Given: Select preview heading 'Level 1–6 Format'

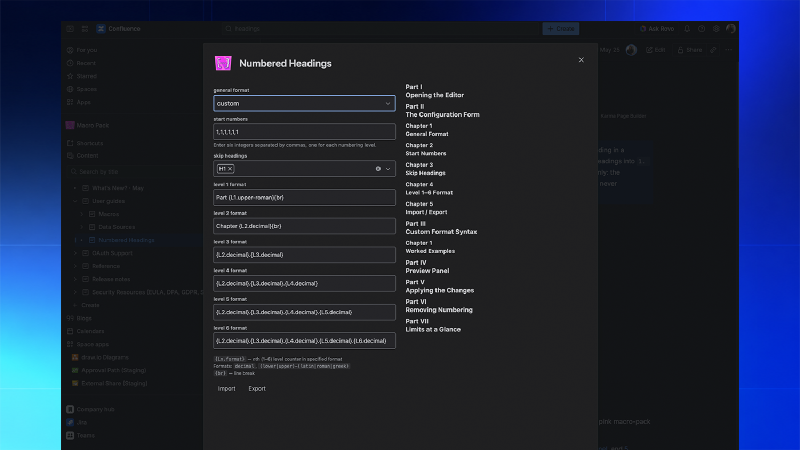Looking at the screenshot, I should coord(429,193).
